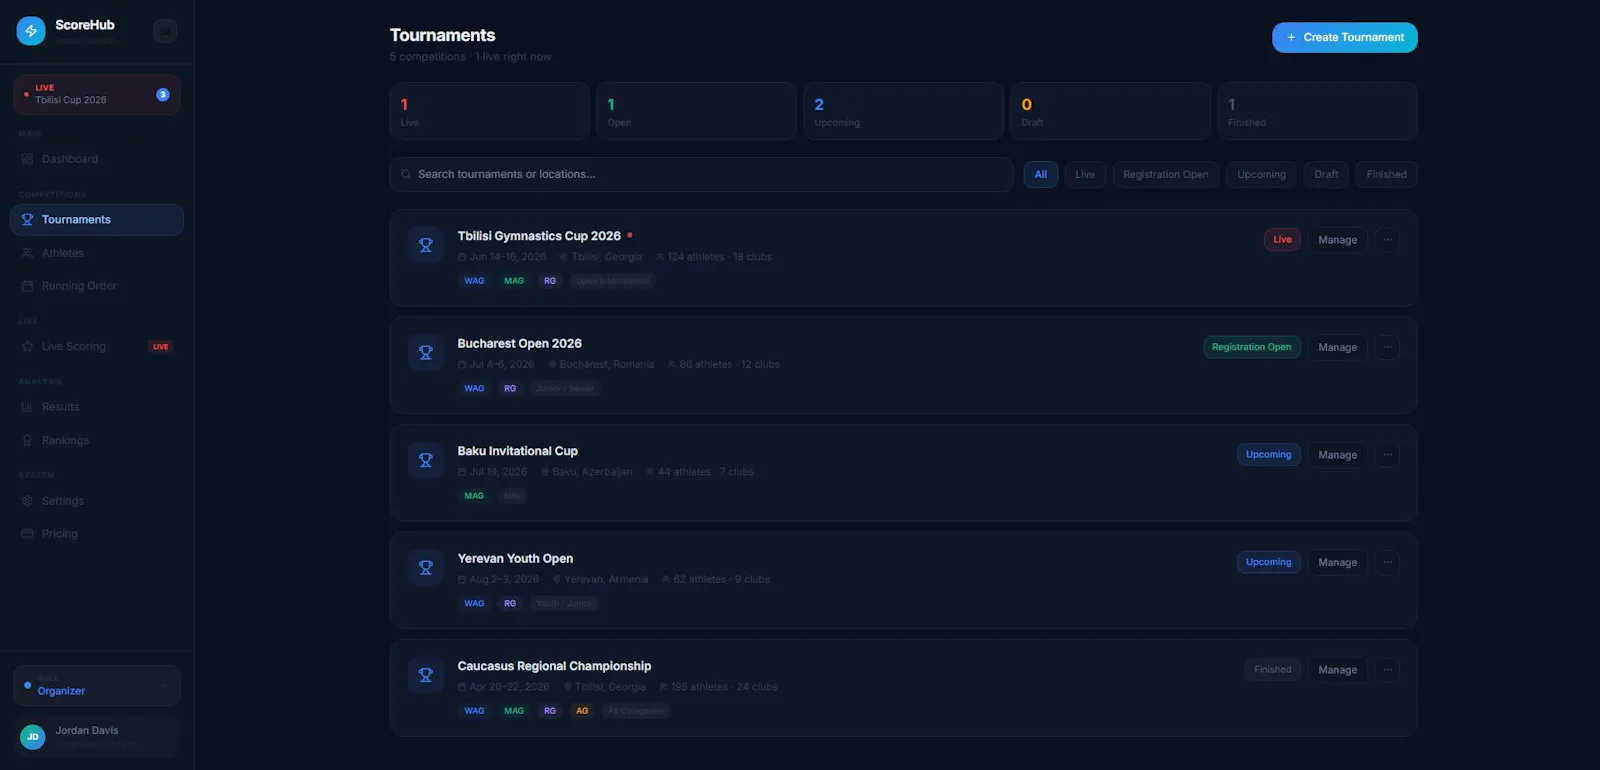
Task: Manage Baku Invitational Cup
Action: tap(1337, 455)
